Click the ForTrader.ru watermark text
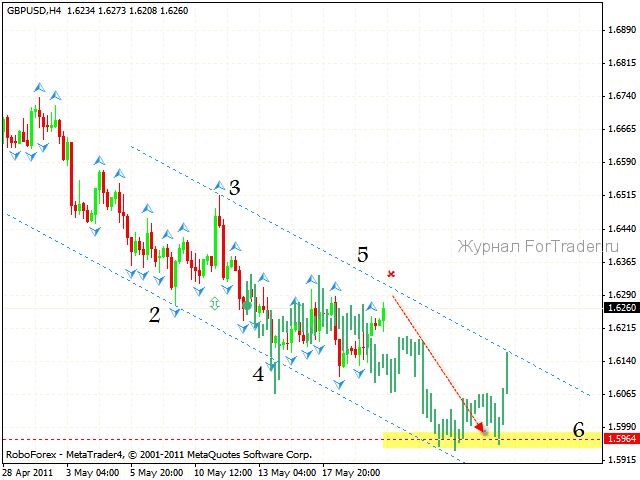Screen dimensions: 640x480 (x=538, y=247)
